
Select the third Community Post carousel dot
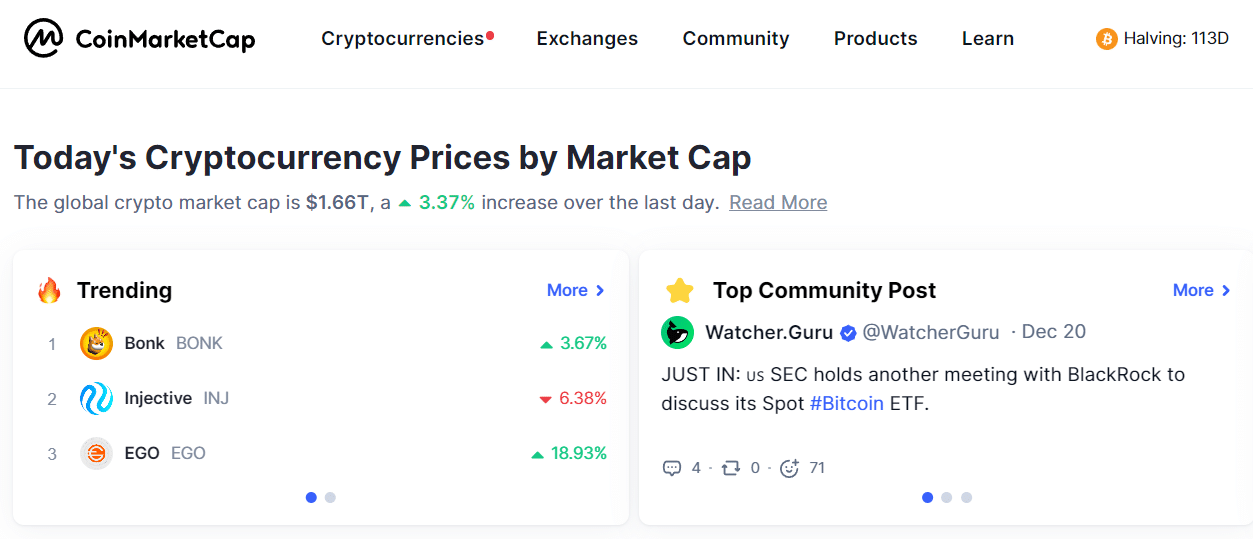point(966,497)
